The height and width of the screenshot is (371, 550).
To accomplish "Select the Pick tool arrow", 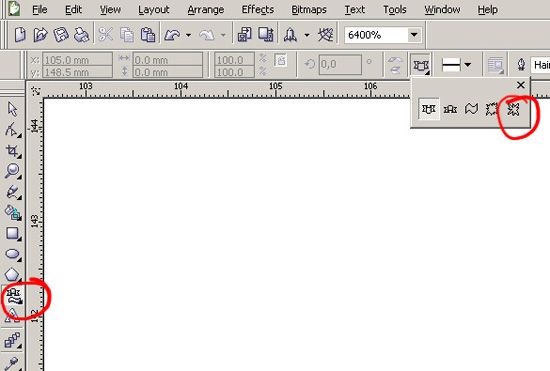I will tap(12, 109).
